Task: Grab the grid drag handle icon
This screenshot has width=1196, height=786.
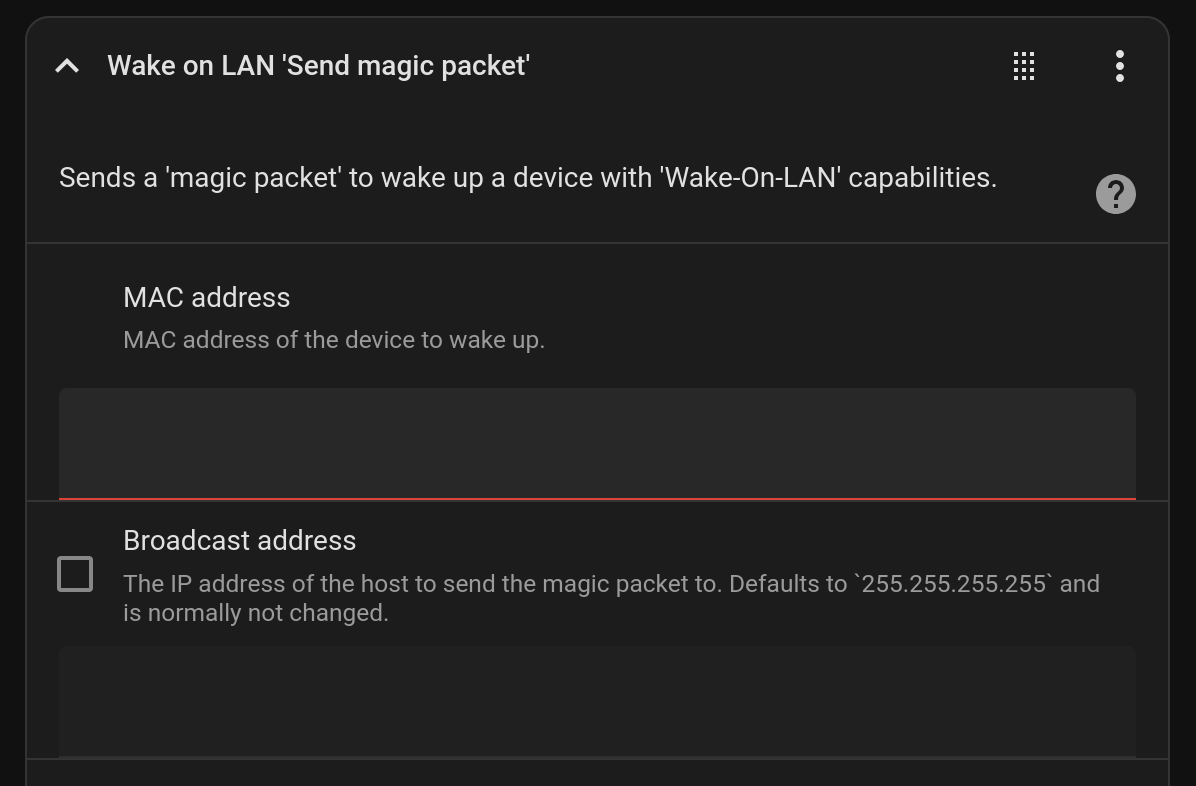Action: click(x=1024, y=66)
